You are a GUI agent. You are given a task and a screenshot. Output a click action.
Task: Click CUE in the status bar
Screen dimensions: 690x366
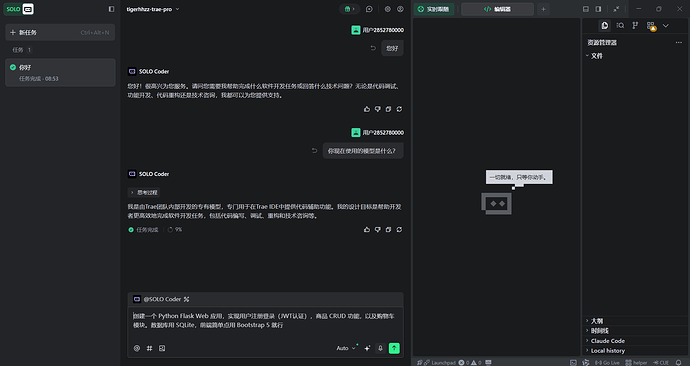coord(661,362)
